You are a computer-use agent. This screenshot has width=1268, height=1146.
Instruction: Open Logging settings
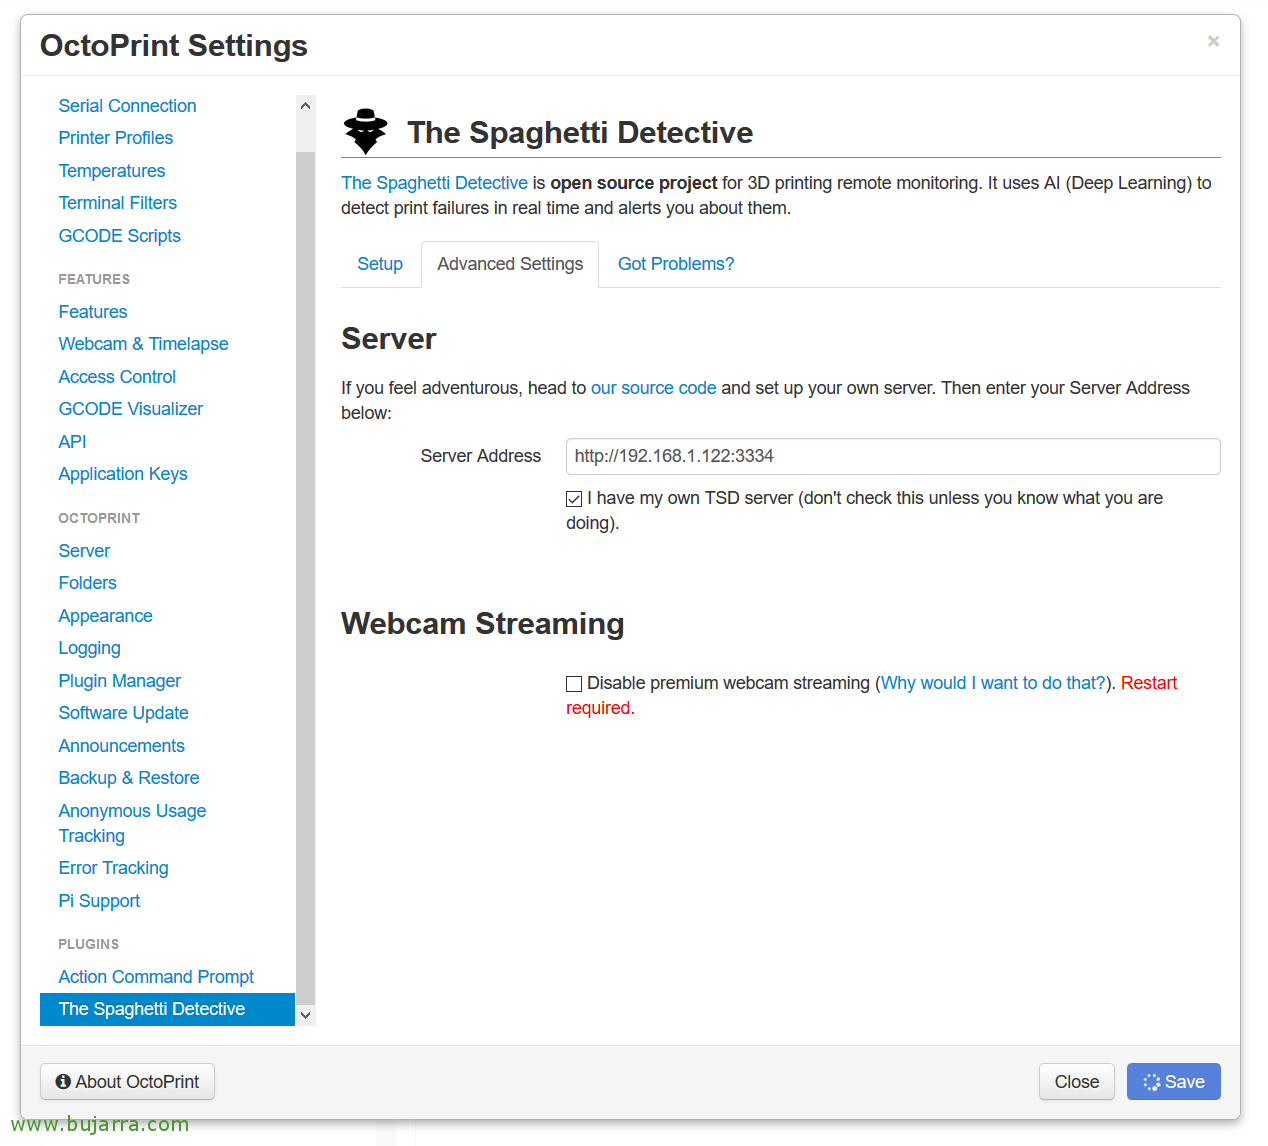tap(90, 648)
